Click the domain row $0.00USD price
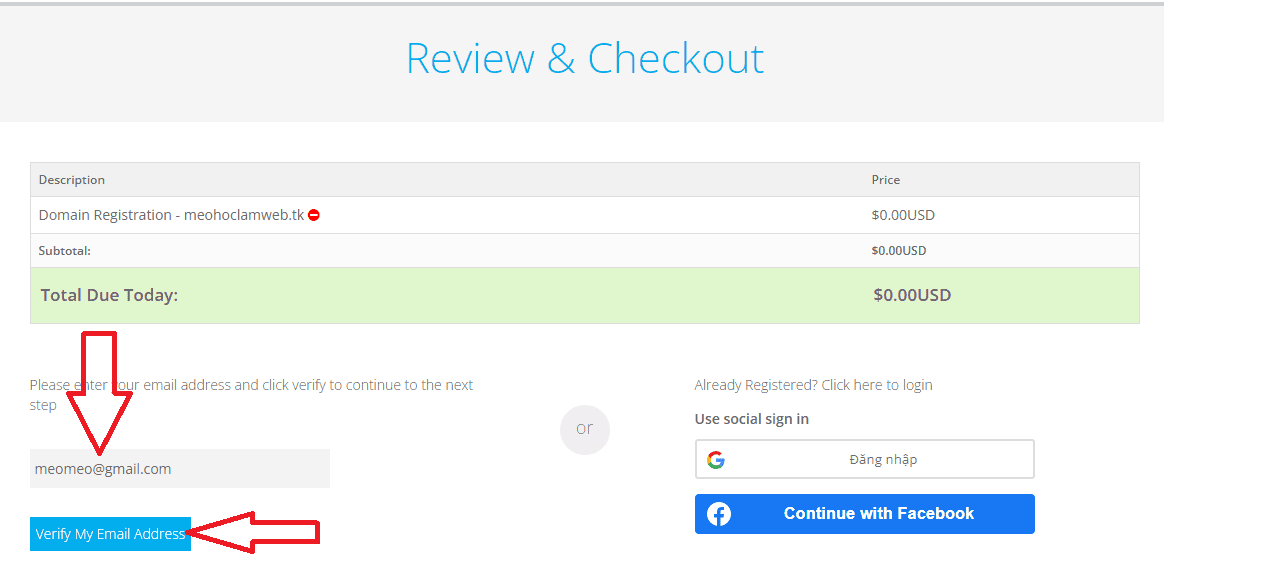Viewport: 1275px width, 575px height. [903, 215]
